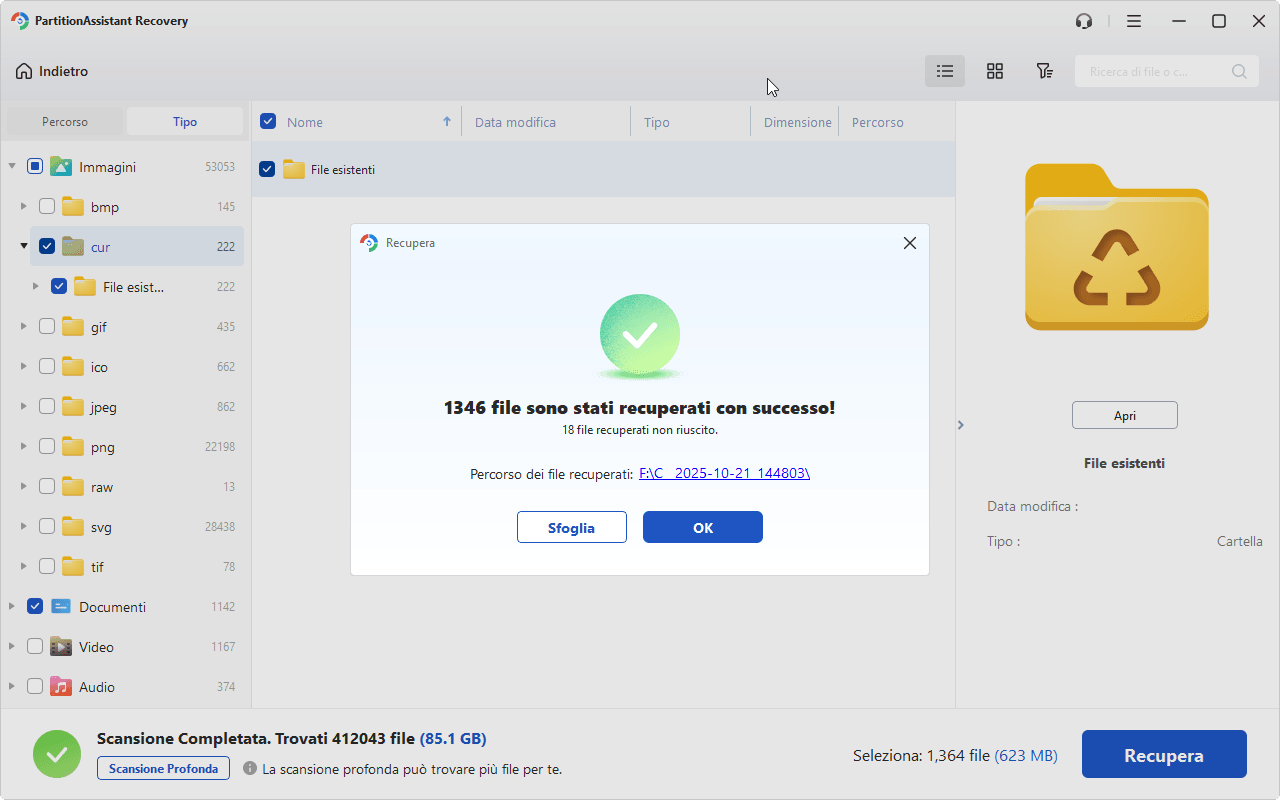
Task: Collapse the right preview panel arrow
Action: [961, 425]
